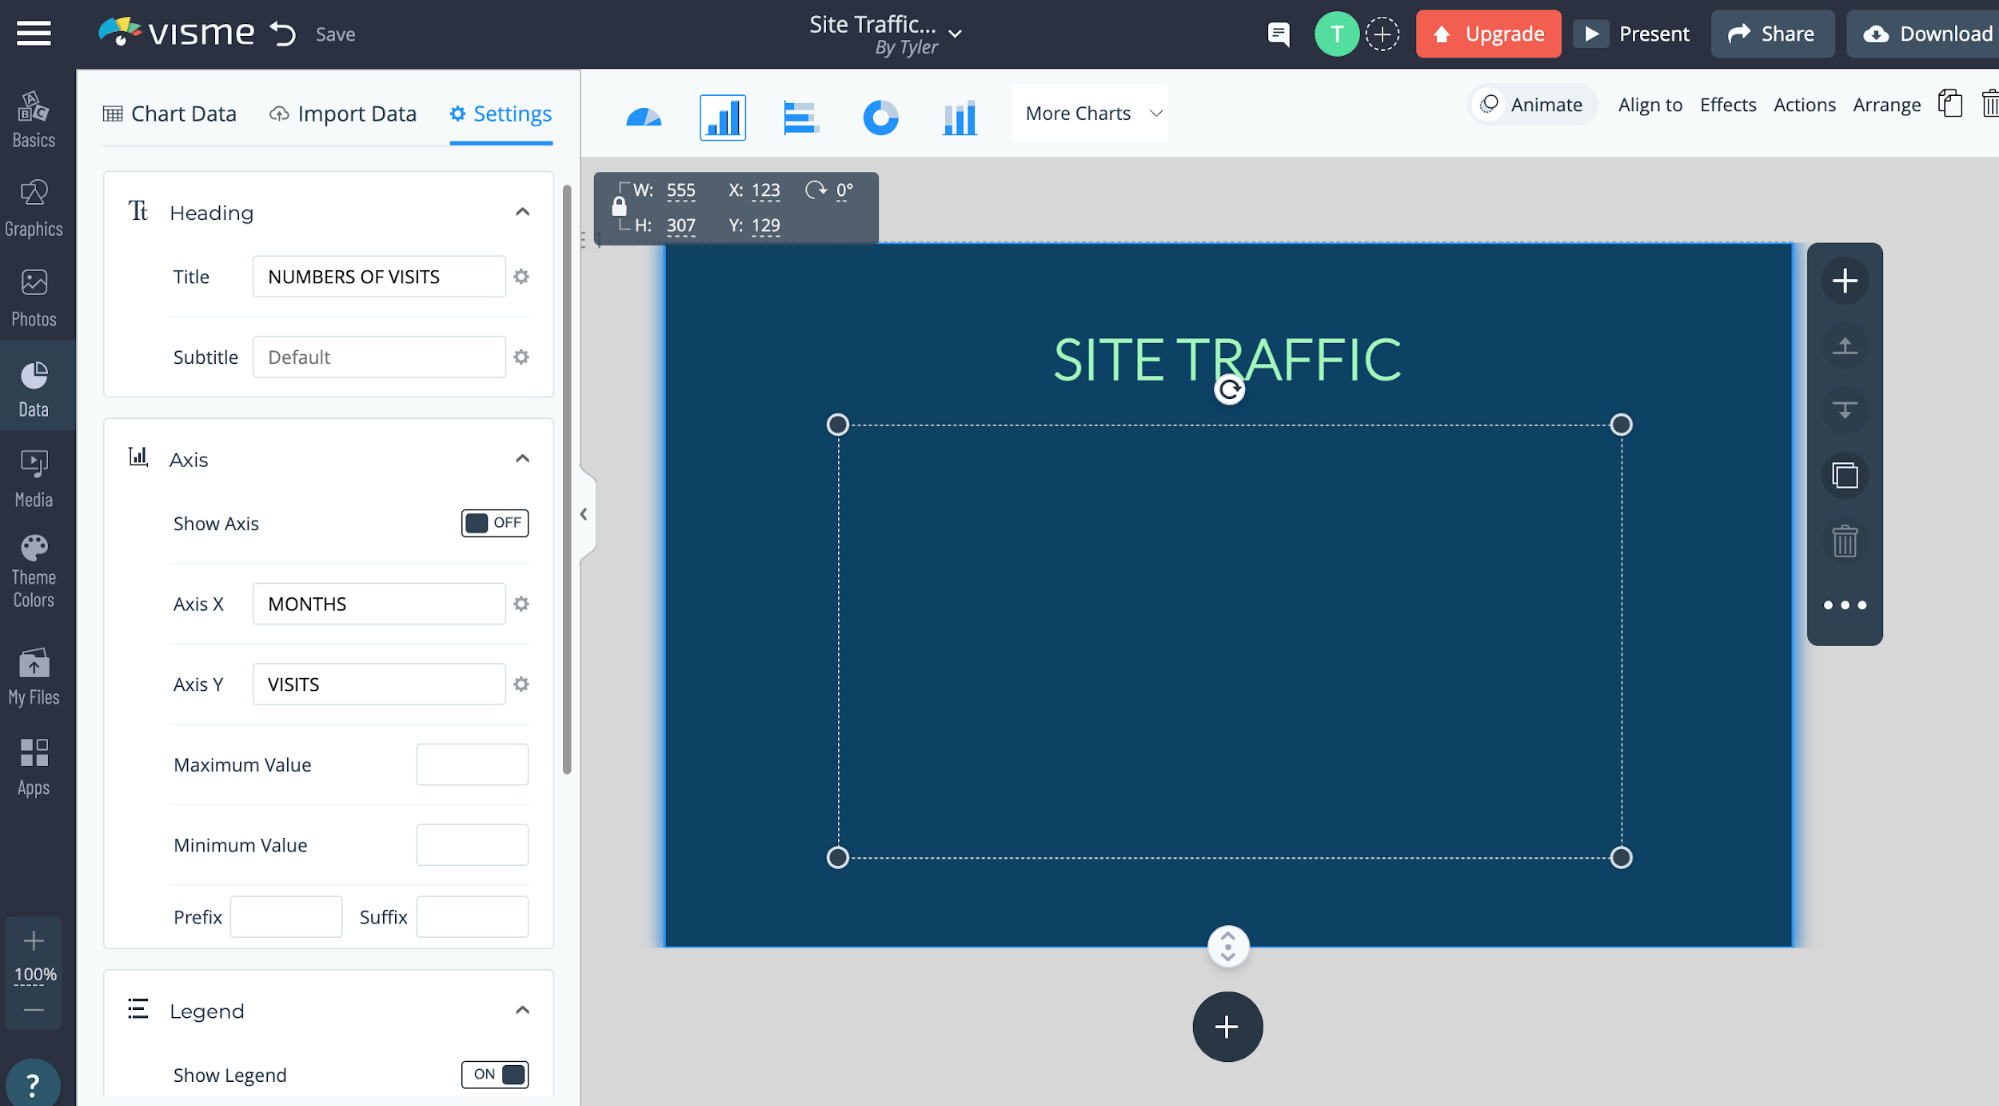Add new slide with side panel plus
This screenshot has height=1106, width=1999.
[1845, 281]
